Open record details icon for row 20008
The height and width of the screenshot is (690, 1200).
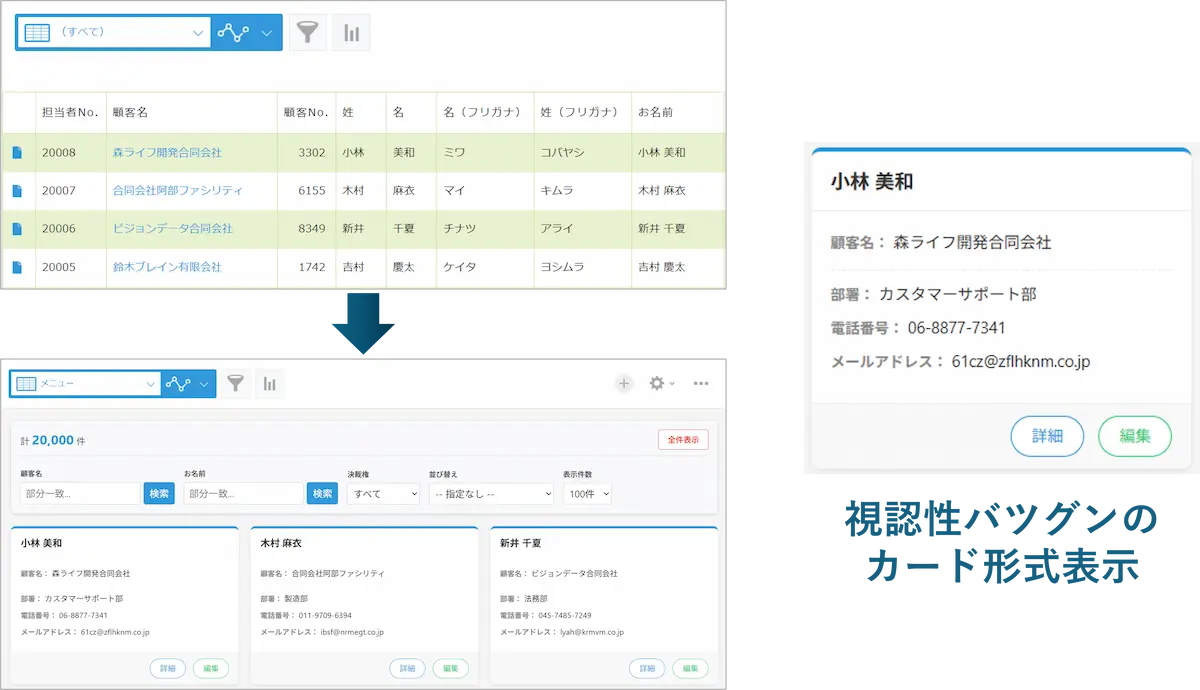pos(17,153)
